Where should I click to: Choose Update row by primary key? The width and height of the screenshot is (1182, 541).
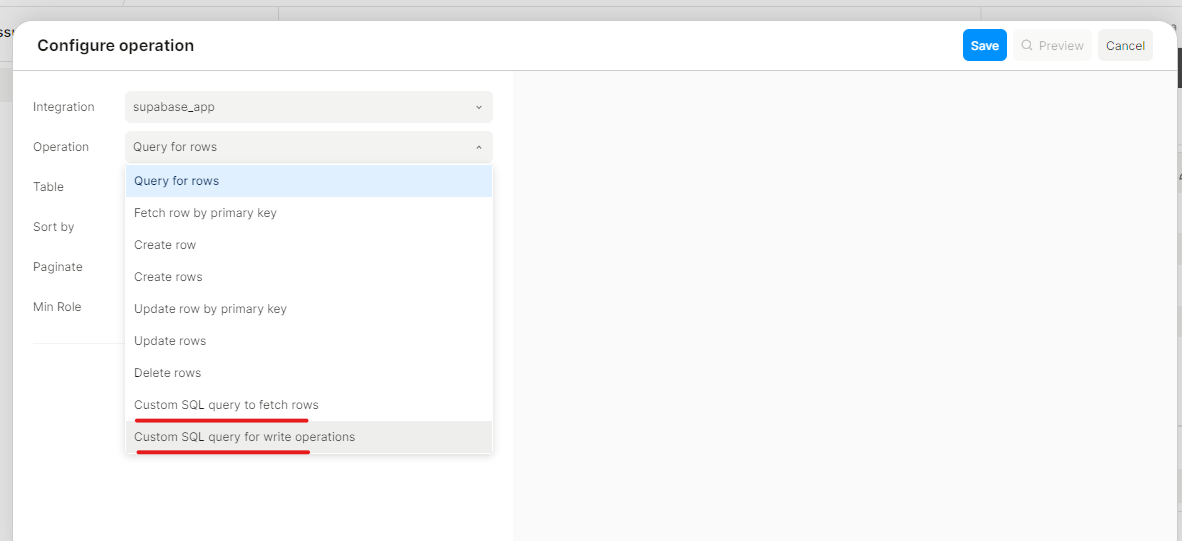coord(211,309)
